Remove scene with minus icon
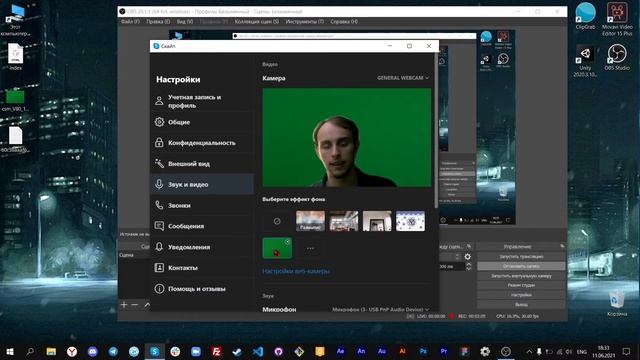Viewport: 640px width, 360px height. [x=135, y=304]
